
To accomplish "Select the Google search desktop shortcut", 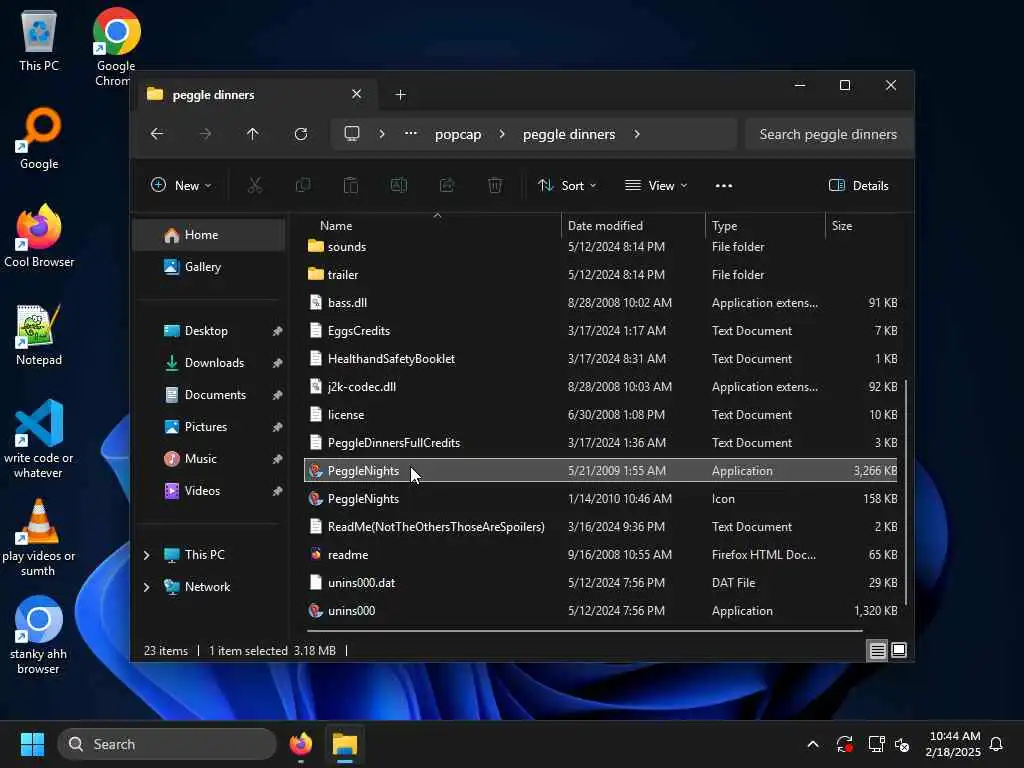I will click(x=39, y=138).
